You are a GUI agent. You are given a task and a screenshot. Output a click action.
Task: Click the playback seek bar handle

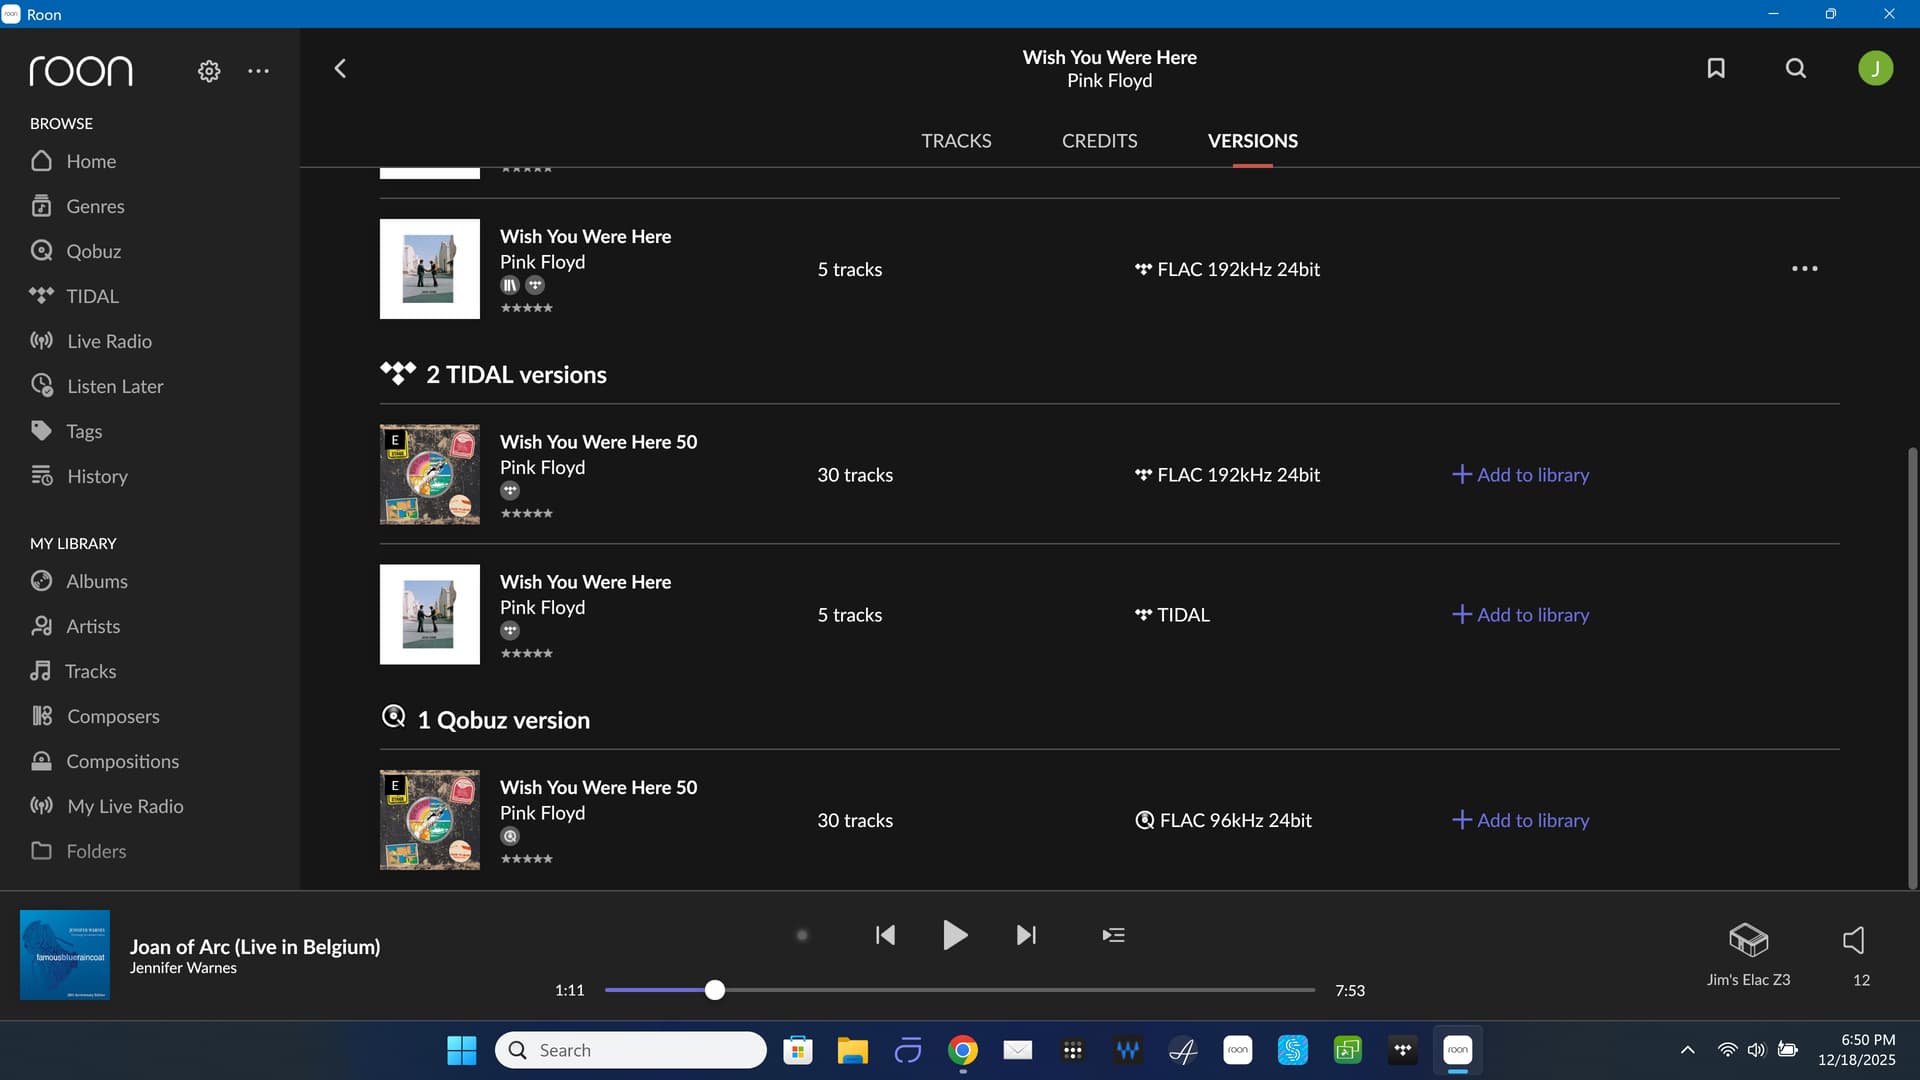pos(714,990)
